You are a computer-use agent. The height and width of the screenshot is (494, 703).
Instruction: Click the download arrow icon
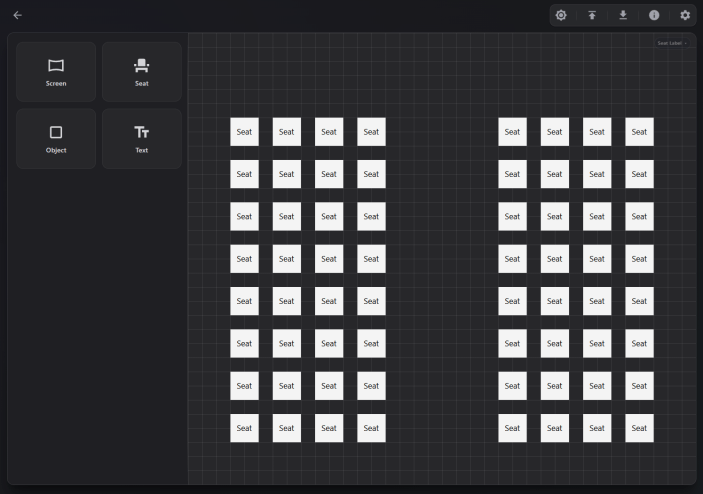point(623,15)
